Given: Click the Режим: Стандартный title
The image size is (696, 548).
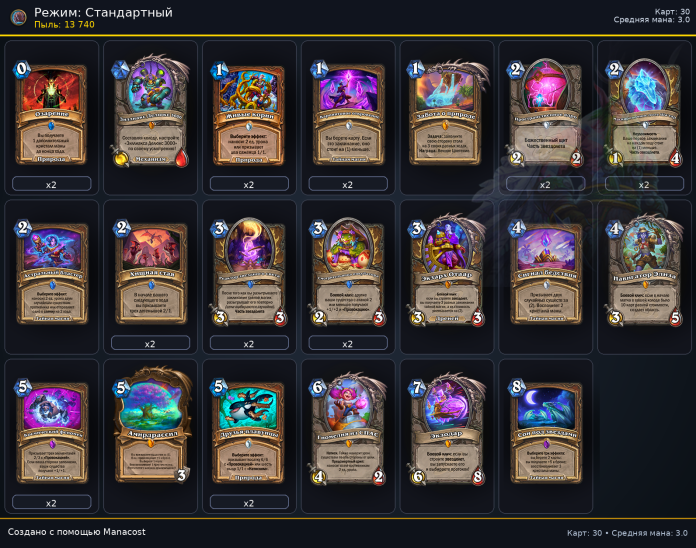Looking at the screenshot, I should coord(103,12).
